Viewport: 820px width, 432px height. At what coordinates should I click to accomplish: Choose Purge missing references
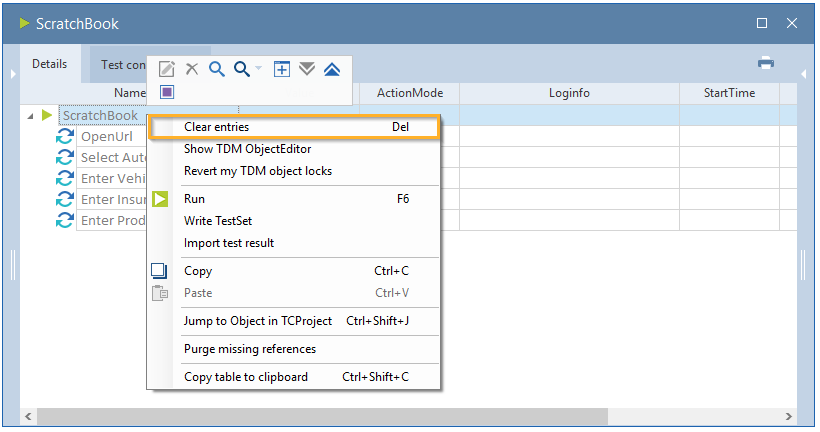pyautogui.click(x=250, y=349)
